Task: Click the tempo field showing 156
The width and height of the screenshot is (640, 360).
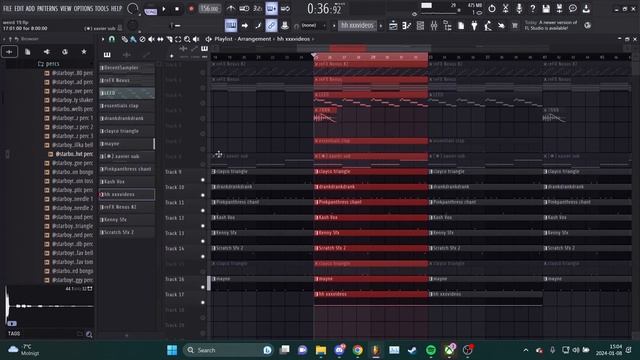Action: tap(209, 9)
